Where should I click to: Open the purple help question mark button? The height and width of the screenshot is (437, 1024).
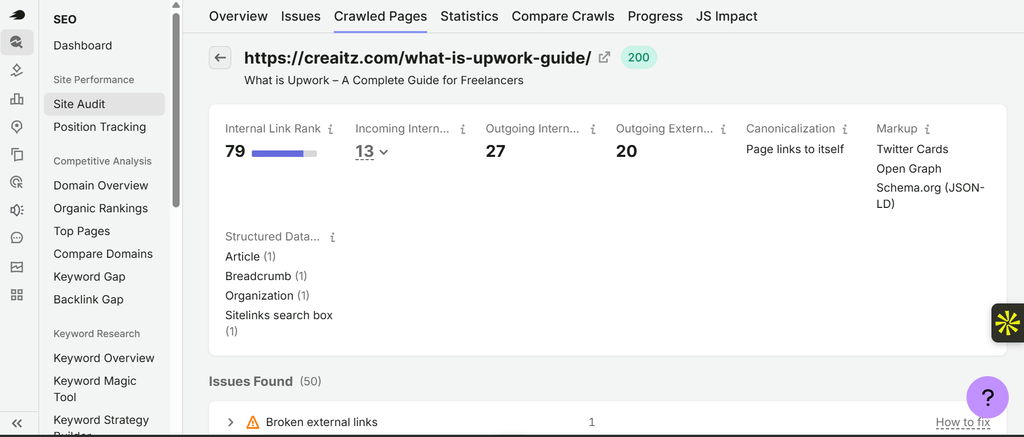pos(987,397)
